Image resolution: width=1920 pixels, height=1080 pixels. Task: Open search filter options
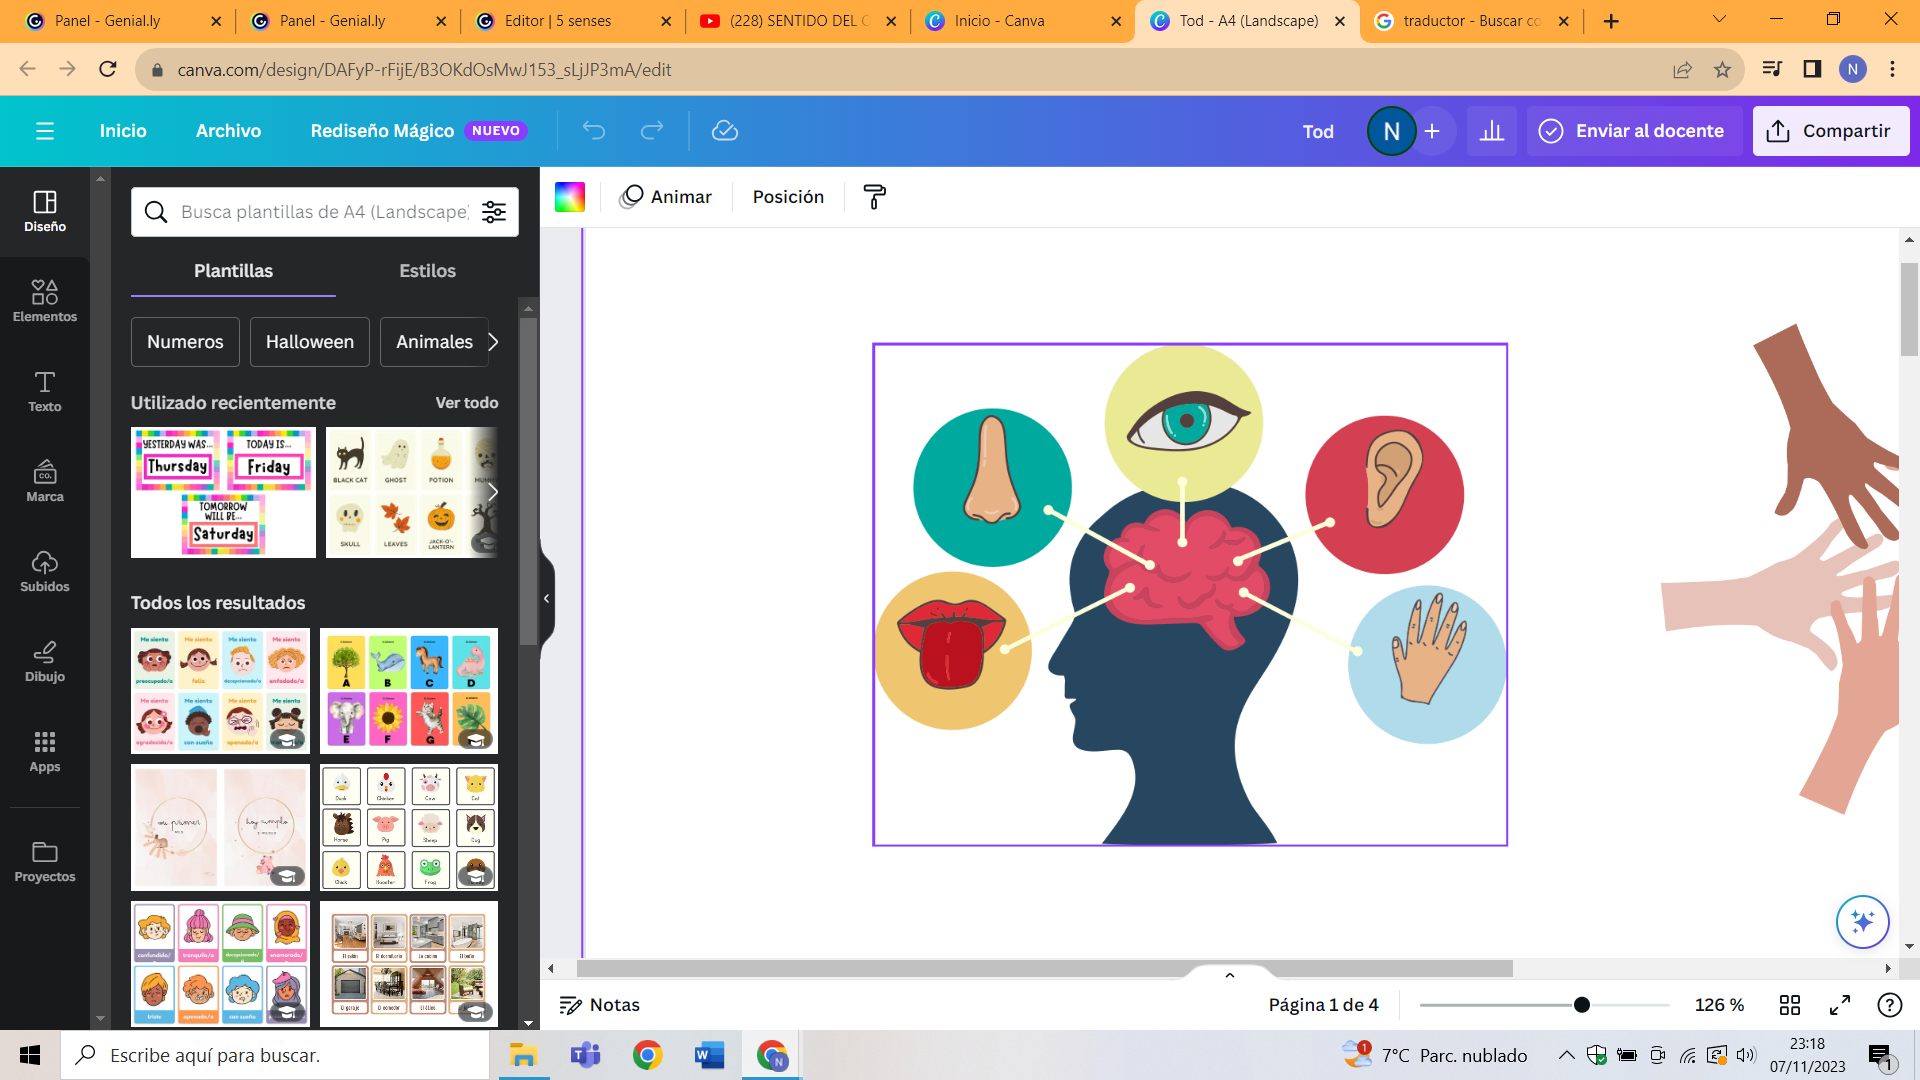click(x=494, y=212)
